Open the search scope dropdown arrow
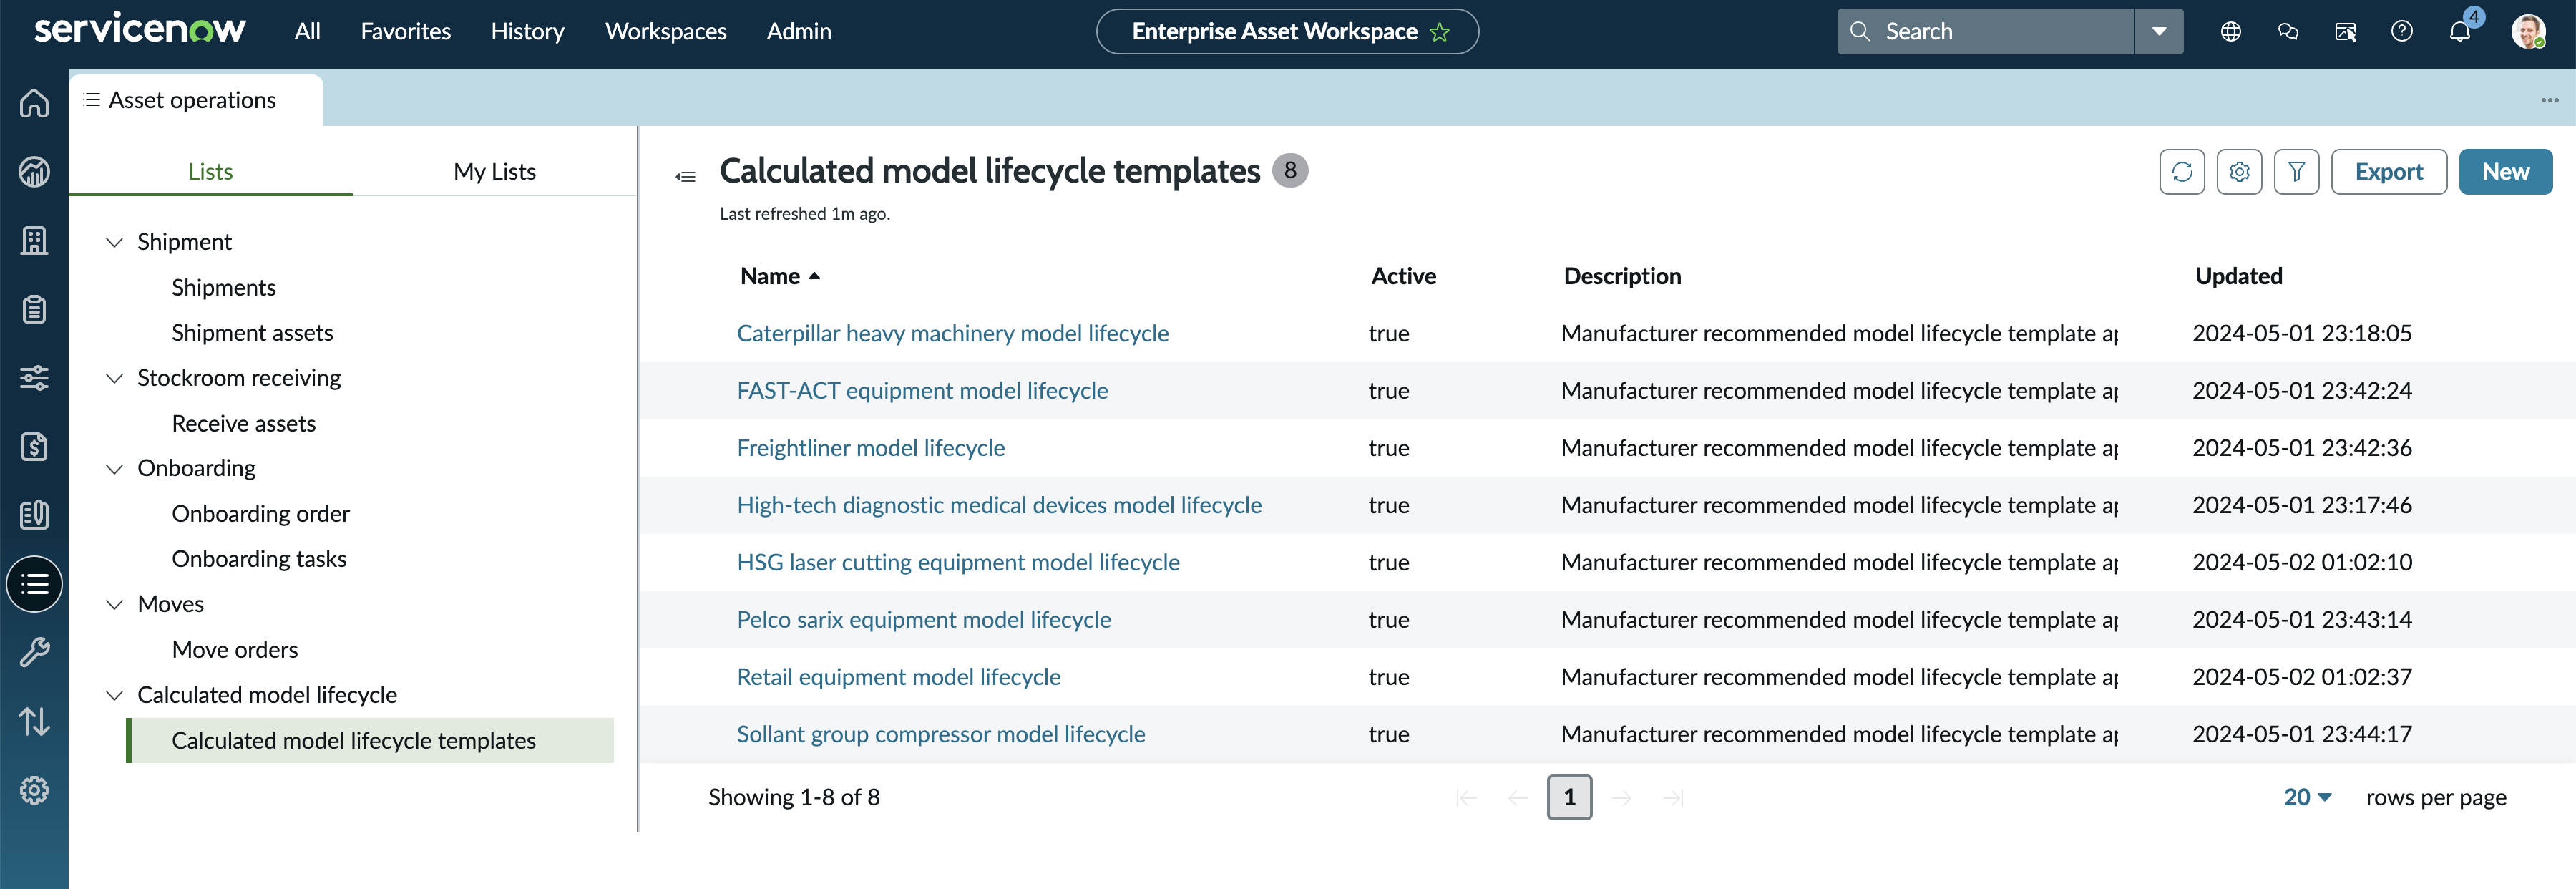The width and height of the screenshot is (2576, 889). 2159,32
